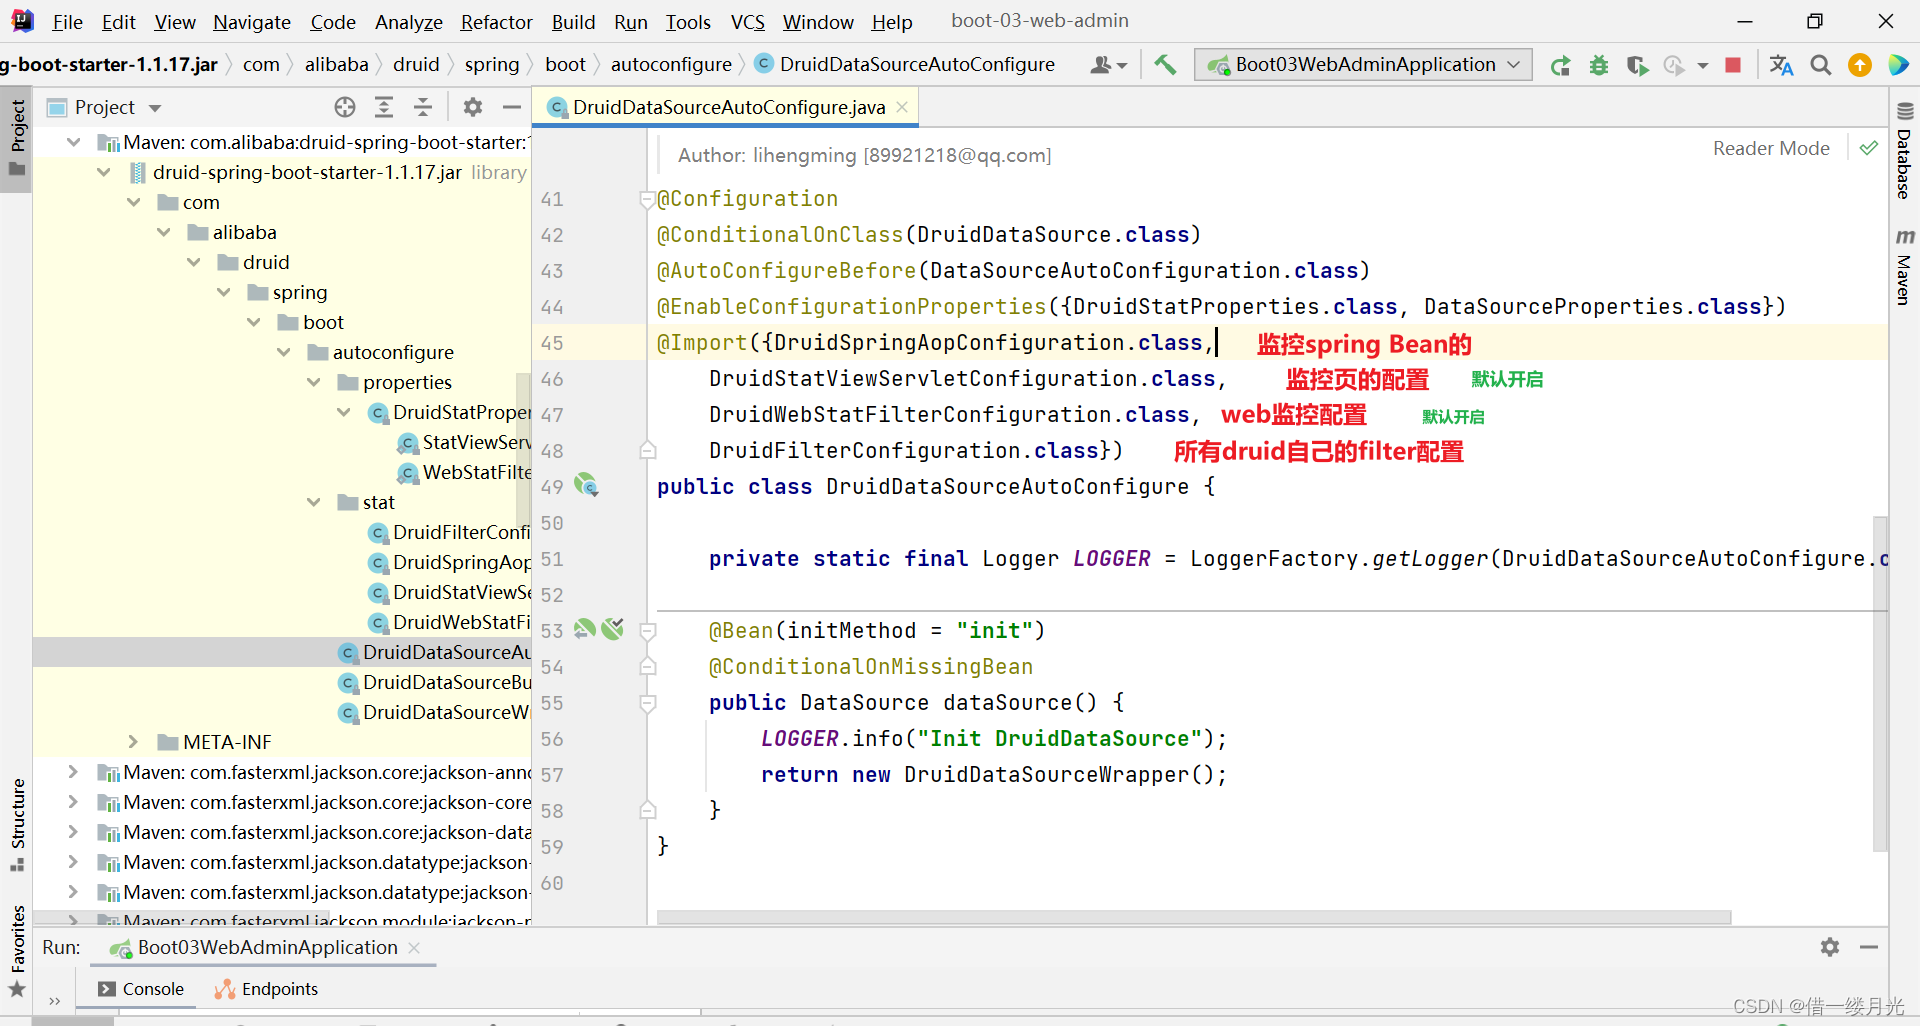Viewport: 1920px width, 1026px height.
Task: Expand hidden run toolbar chevrons
Action: [54, 1000]
